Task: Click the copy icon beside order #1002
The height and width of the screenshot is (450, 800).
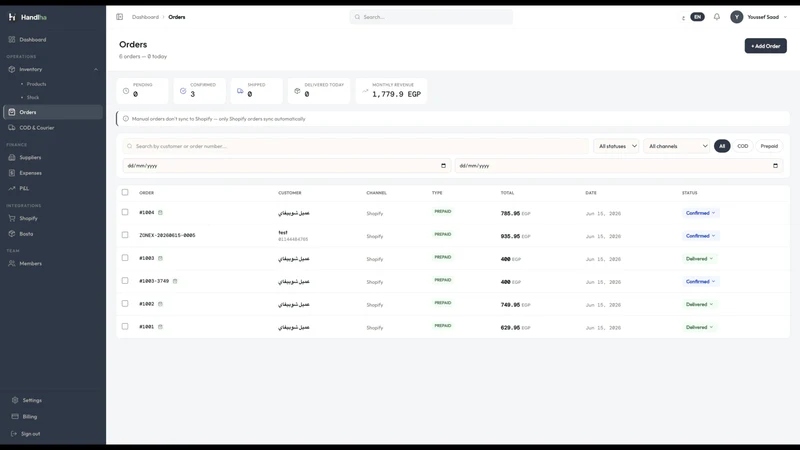Action: (160, 304)
